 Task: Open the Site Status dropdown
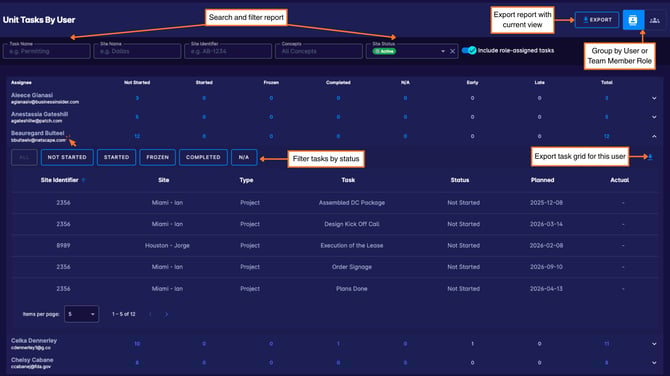(443, 51)
